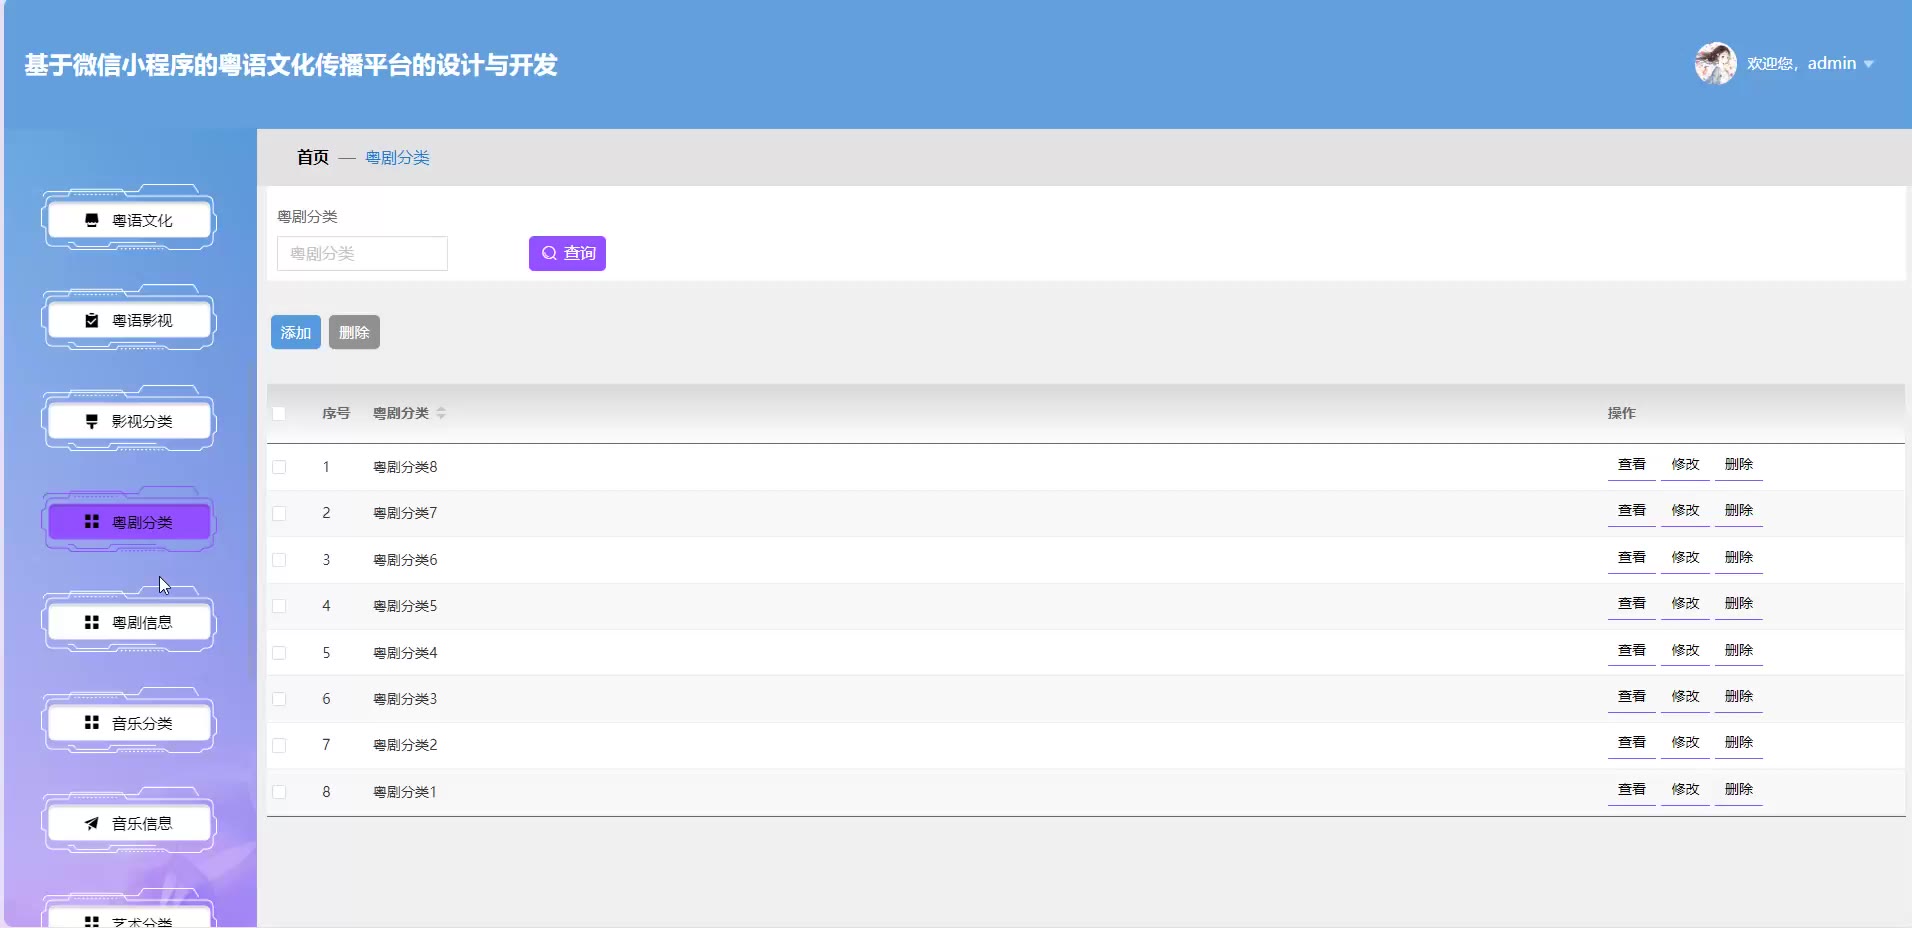Click 首页 in the breadcrumb
Screen dimensions: 1912x928
coord(313,157)
